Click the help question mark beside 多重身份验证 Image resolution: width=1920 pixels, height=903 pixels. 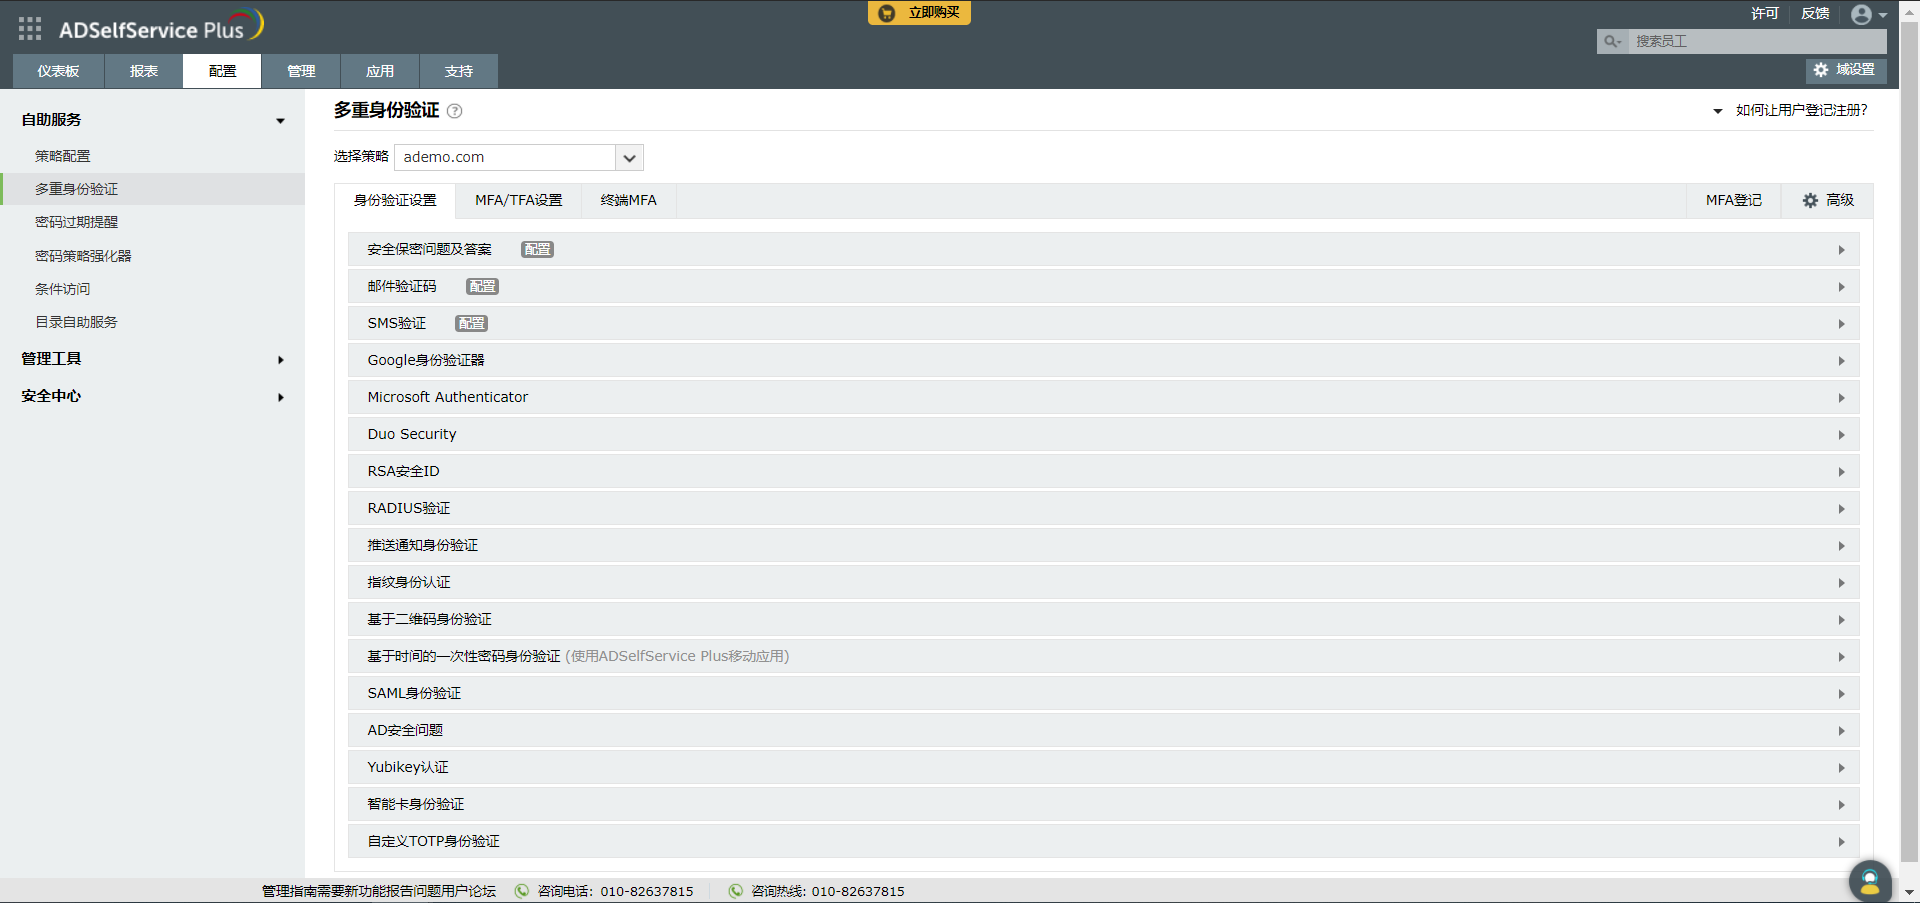coord(453,110)
